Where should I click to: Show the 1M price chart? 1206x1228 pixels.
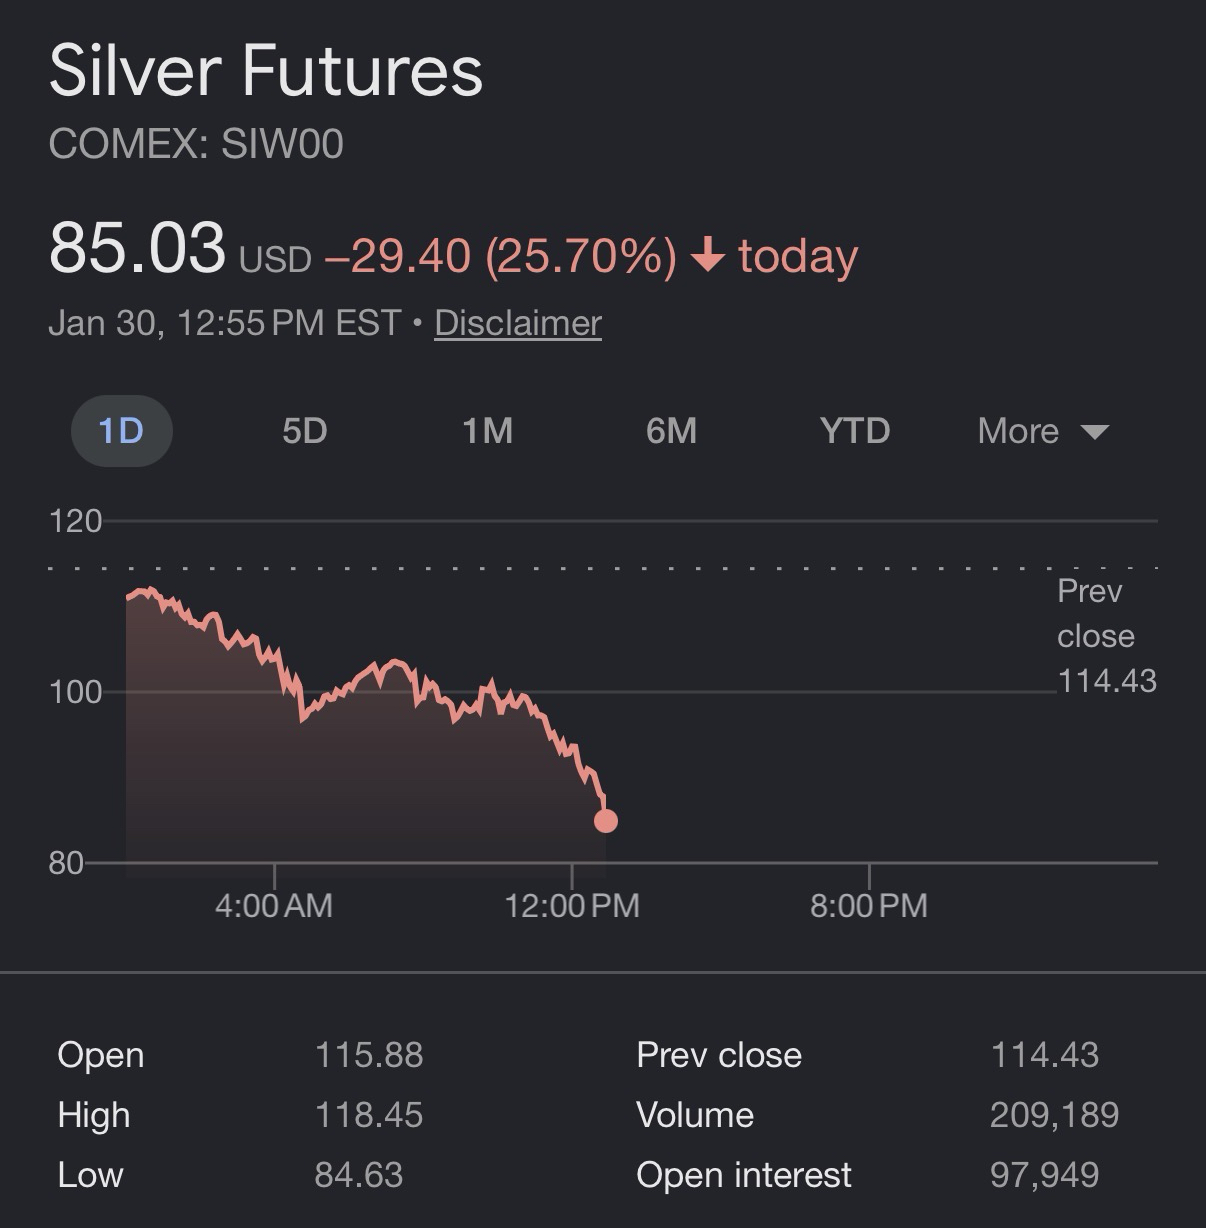pos(487,431)
